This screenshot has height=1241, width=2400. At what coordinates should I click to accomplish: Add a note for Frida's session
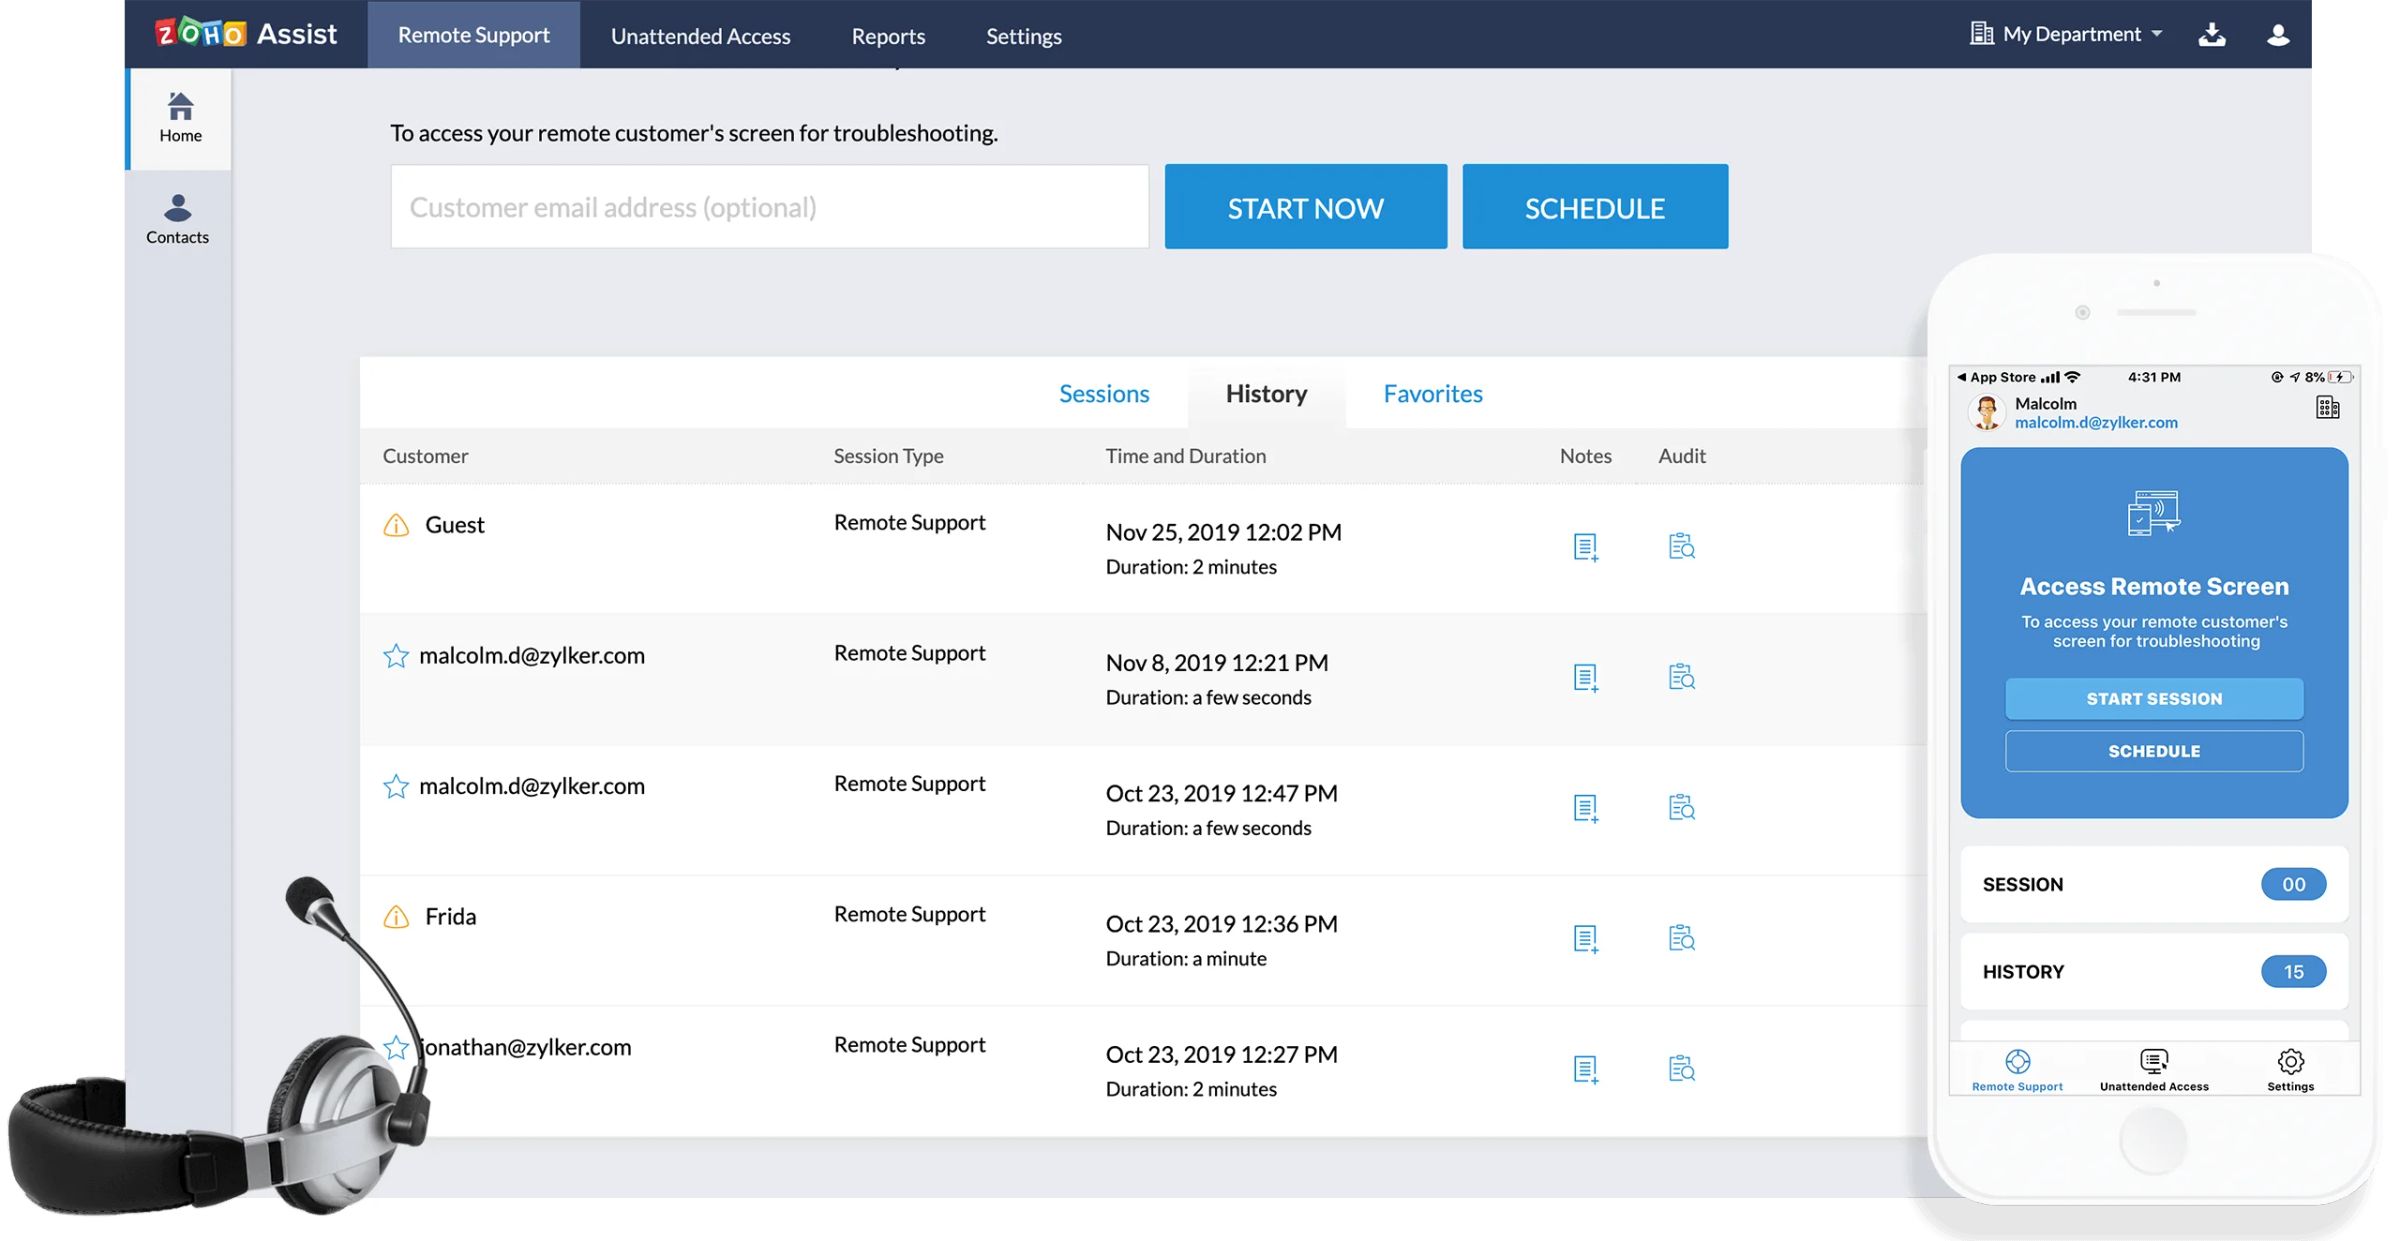(1585, 939)
